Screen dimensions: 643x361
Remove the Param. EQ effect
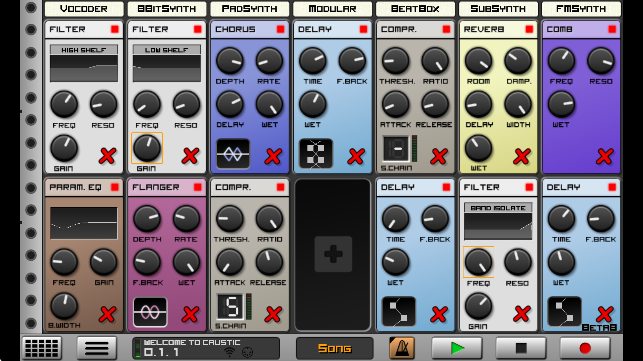(x=107, y=314)
